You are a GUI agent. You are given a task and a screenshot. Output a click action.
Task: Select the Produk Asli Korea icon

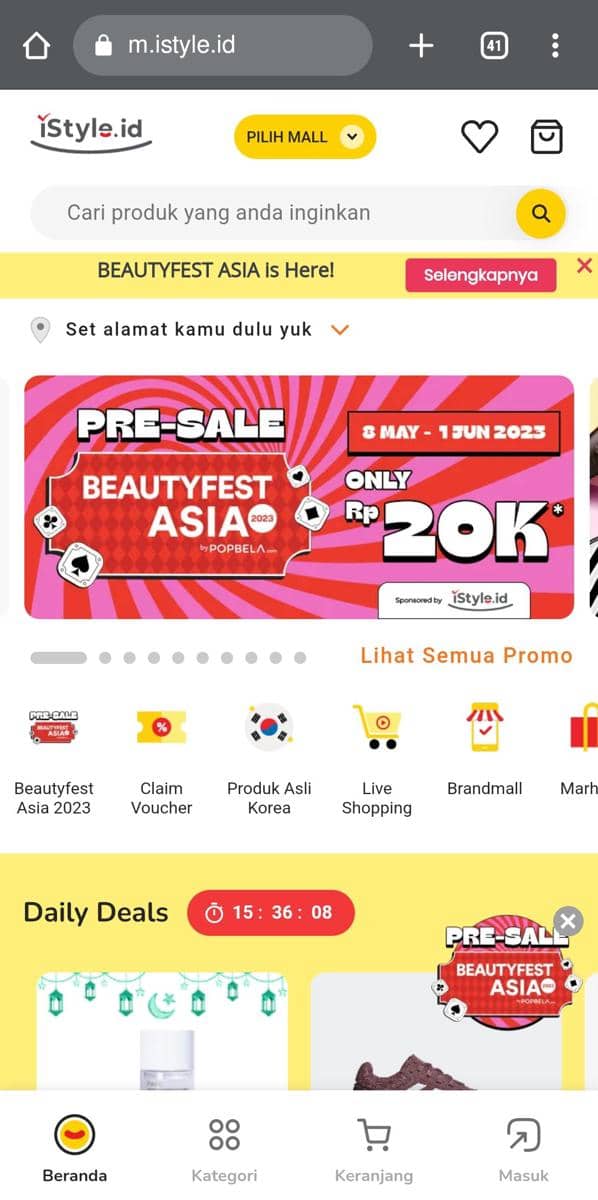pos(269,727)
